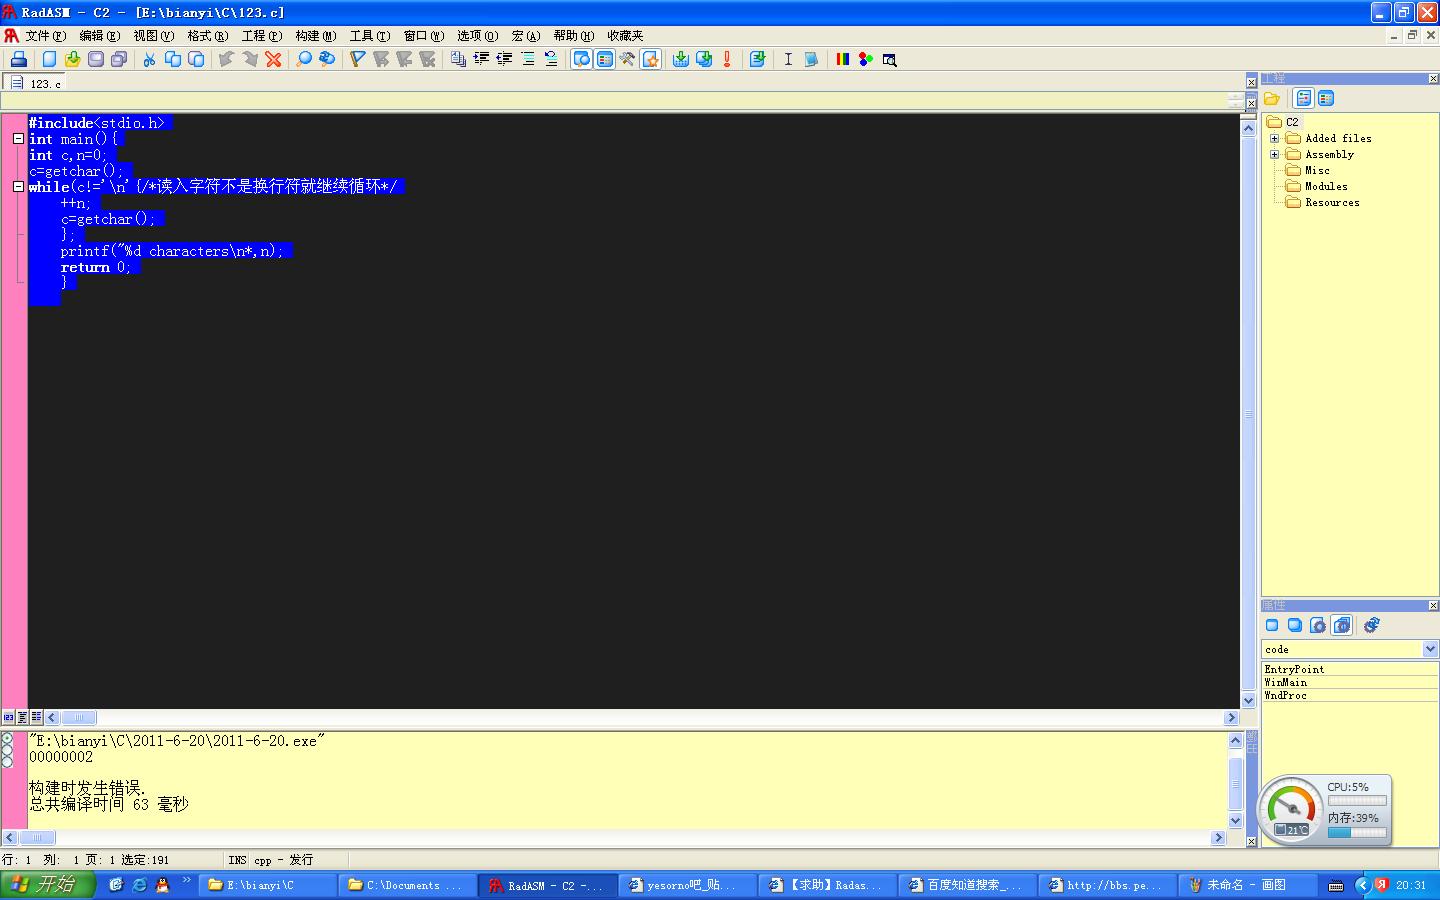
Task: Open the 选项 menu
Action: click(x=477, y=35)
